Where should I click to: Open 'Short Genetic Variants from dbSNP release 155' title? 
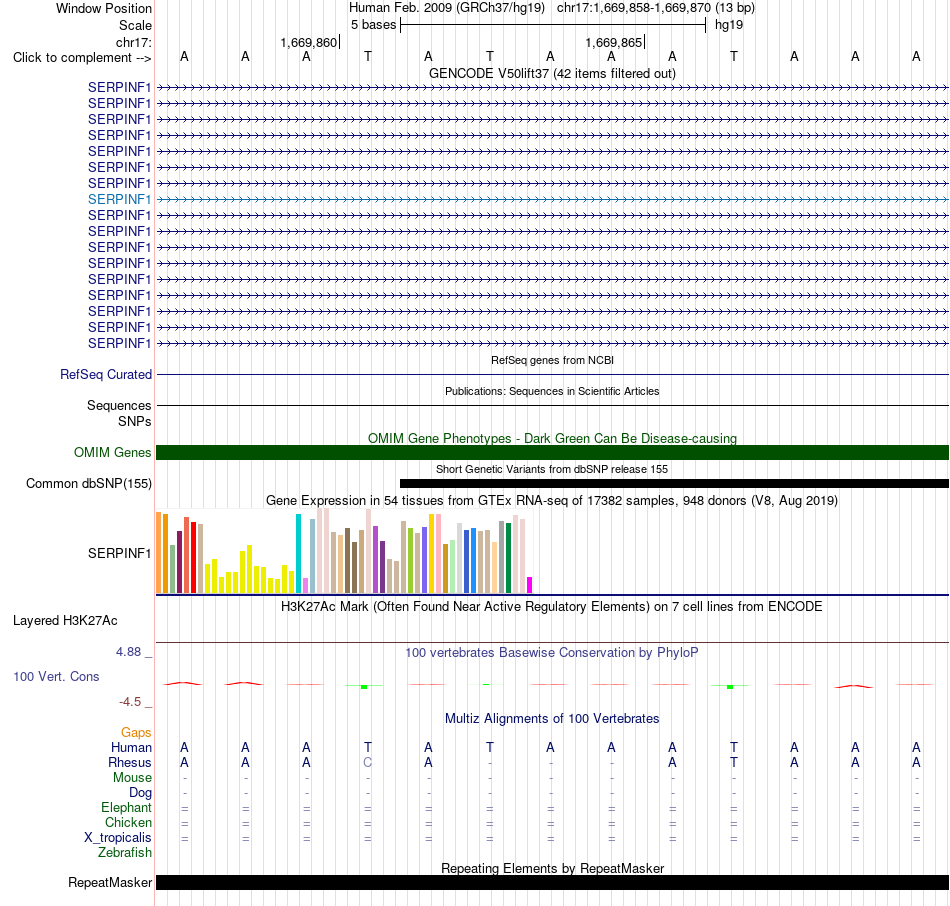(x=552, y=469)
